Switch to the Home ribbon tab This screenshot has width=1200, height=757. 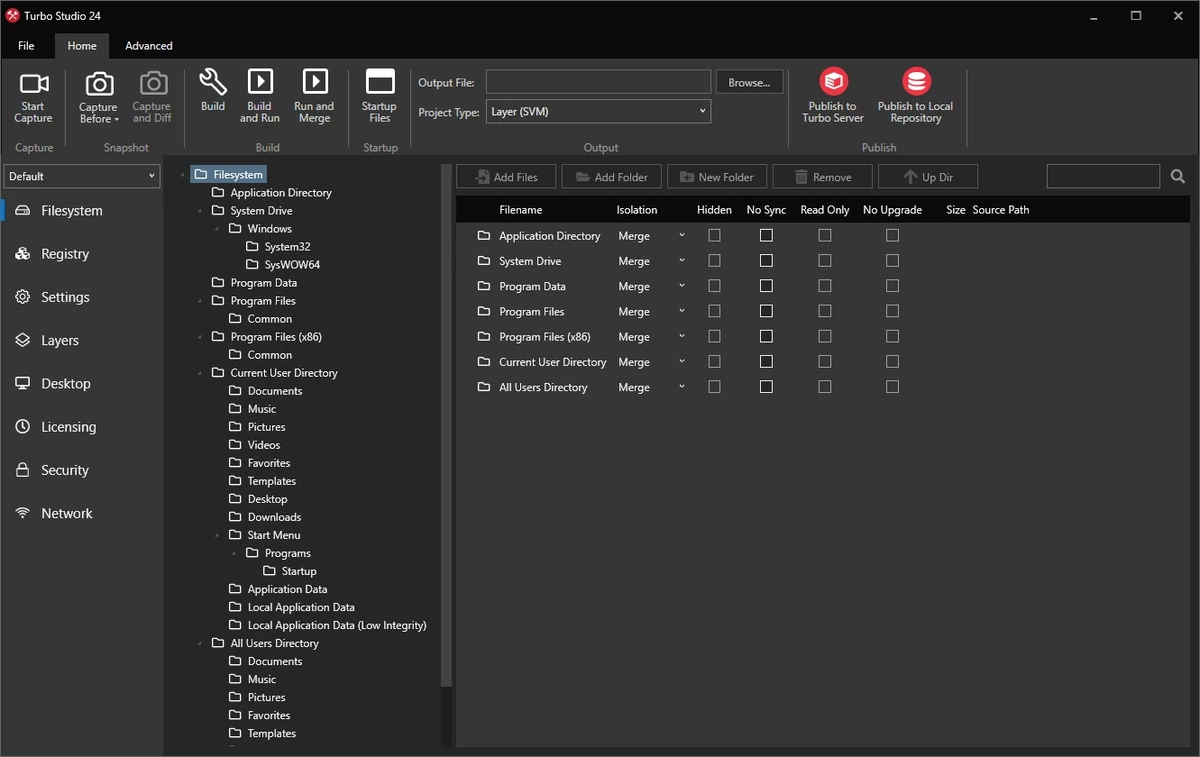(x=82, y=46)
